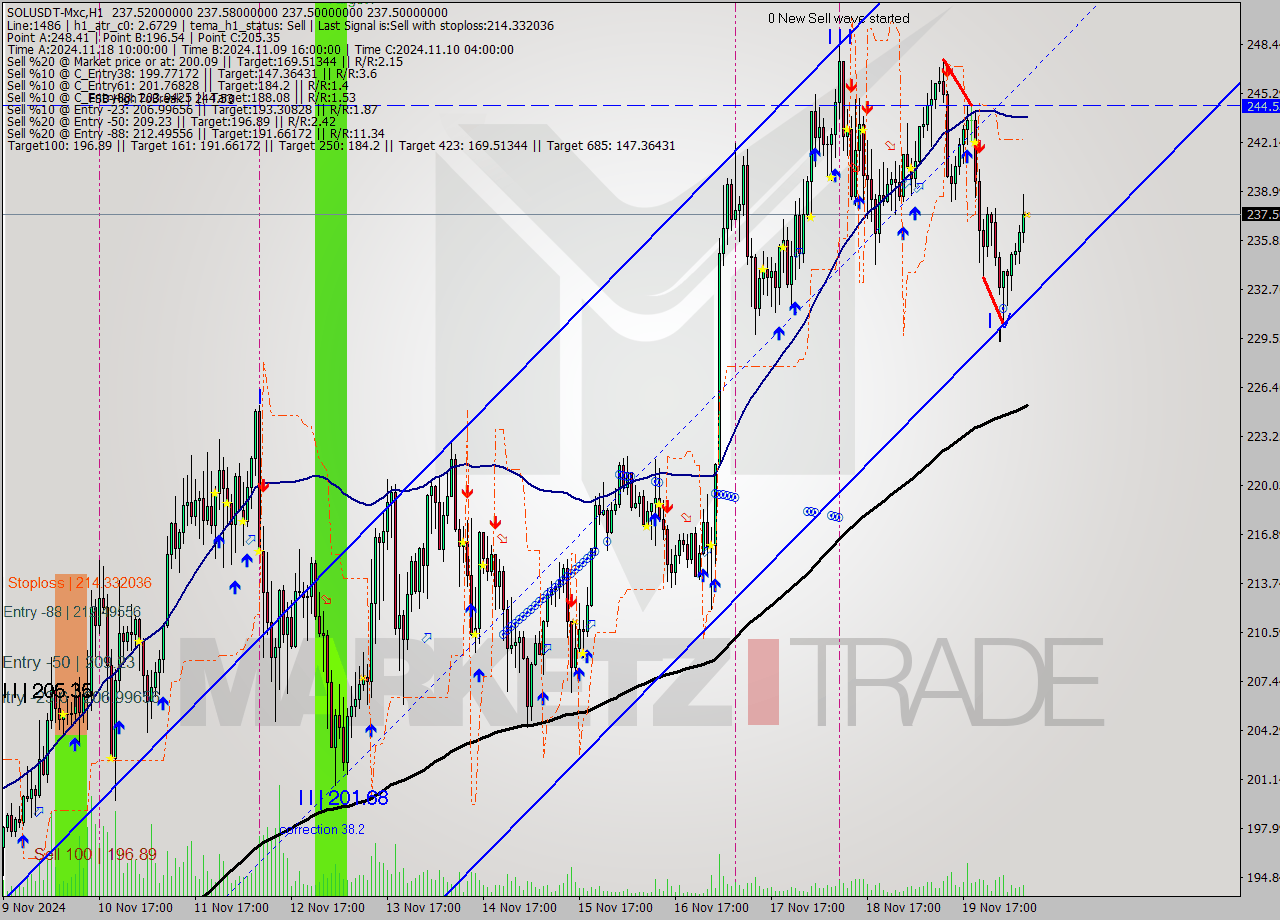Click the 'Sell 100 | 196.89' label
The width and height of the screenshot is (1280, 920).
tap(96, 854)
